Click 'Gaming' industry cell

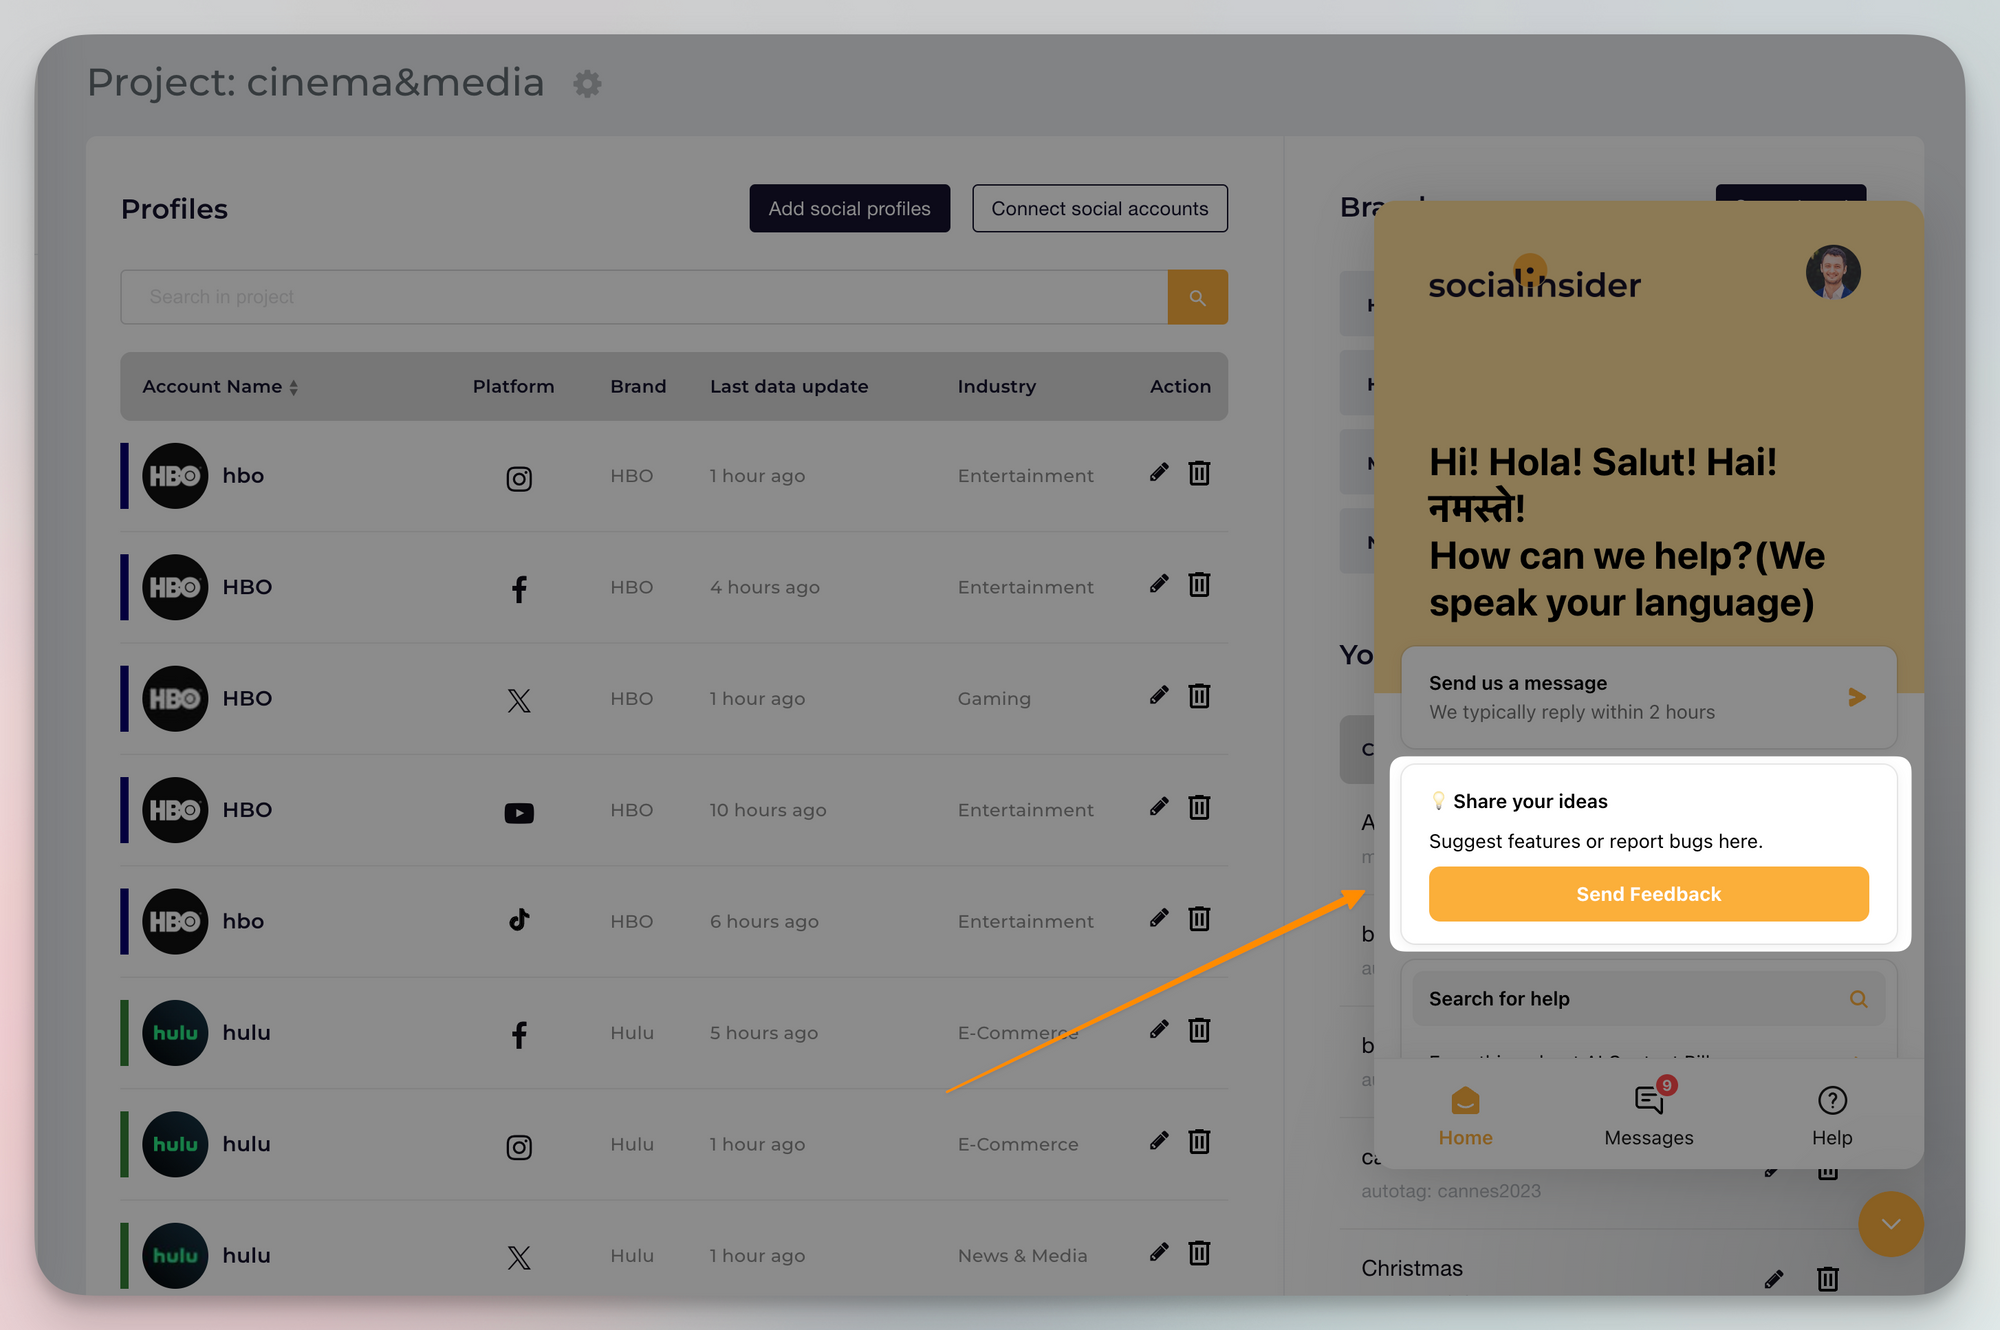point(994,699)
